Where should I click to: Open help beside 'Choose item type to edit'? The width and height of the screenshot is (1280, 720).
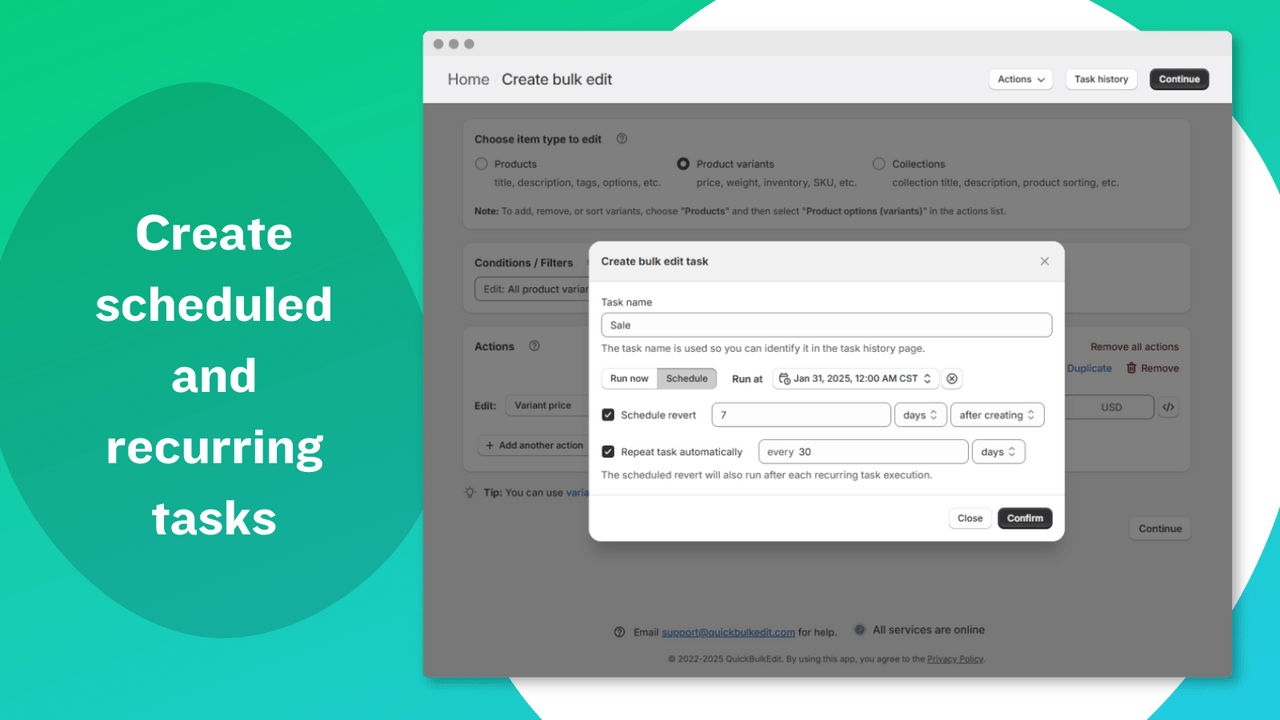tap(621, 139)
